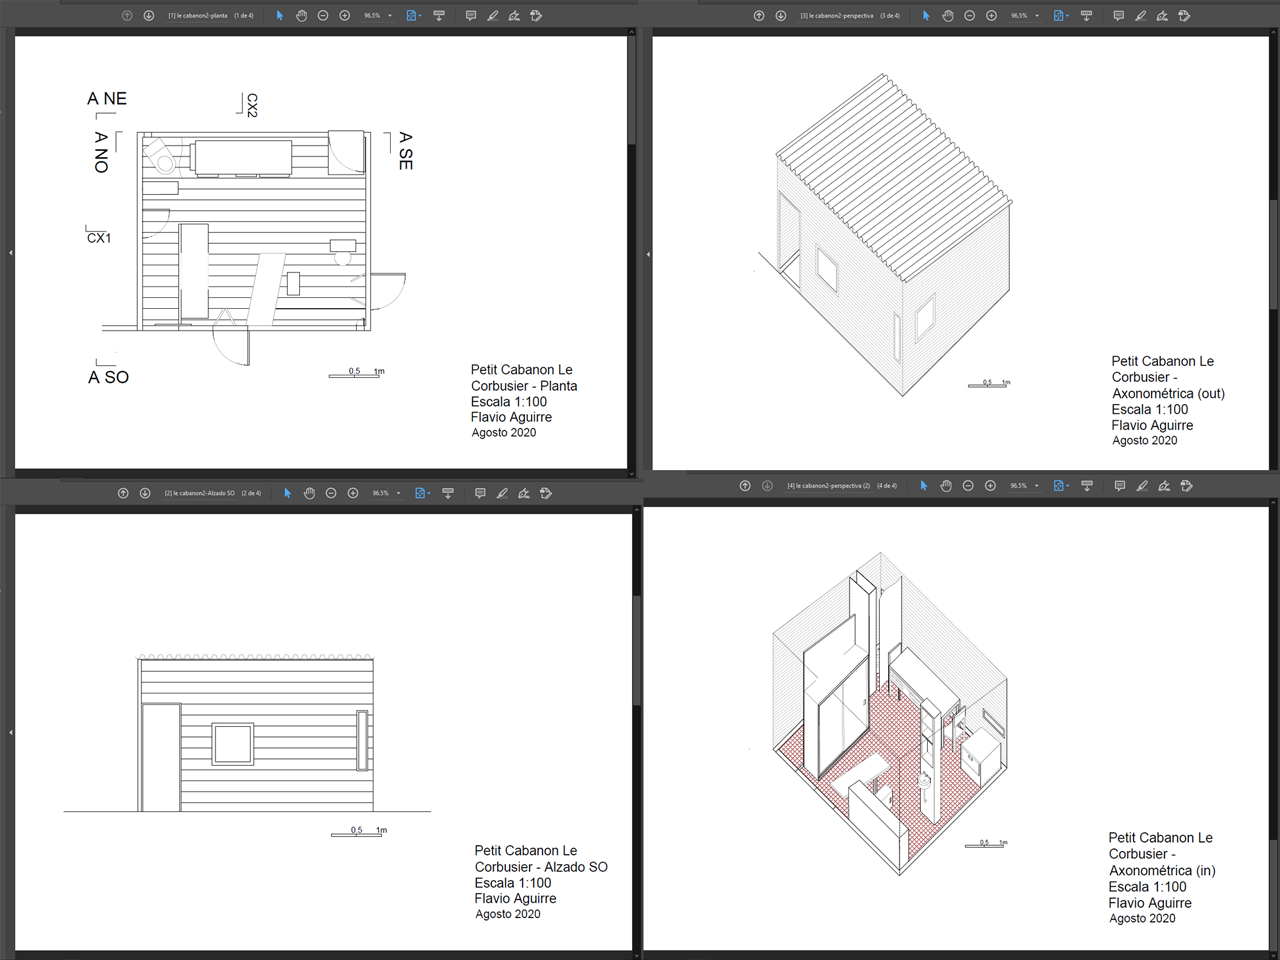The image size is (1280, 960).
Task: Toggle scrolling mode icon in Planta window
Action: pos(439,16)
